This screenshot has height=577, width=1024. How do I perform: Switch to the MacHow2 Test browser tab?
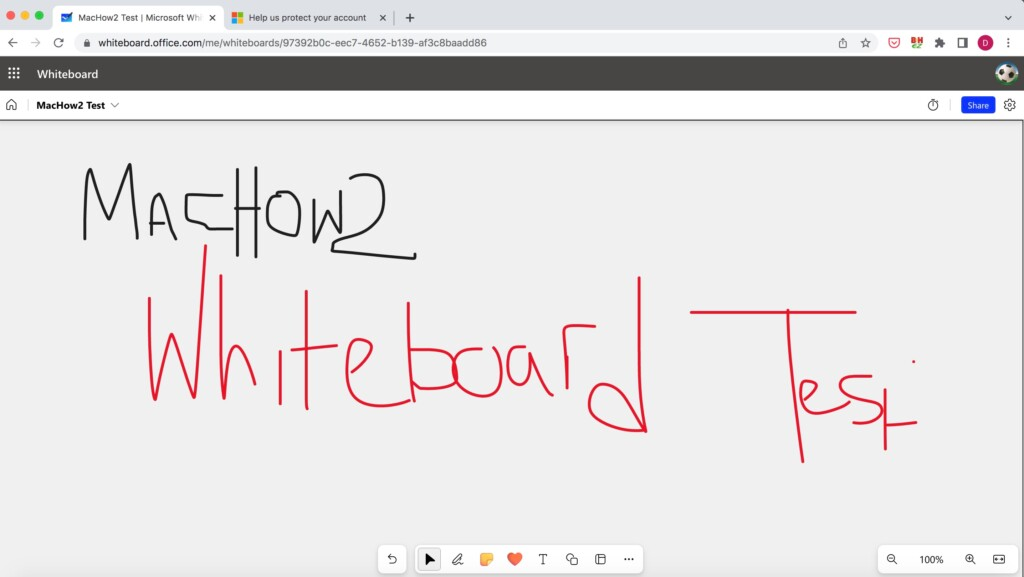pos(135,17)
